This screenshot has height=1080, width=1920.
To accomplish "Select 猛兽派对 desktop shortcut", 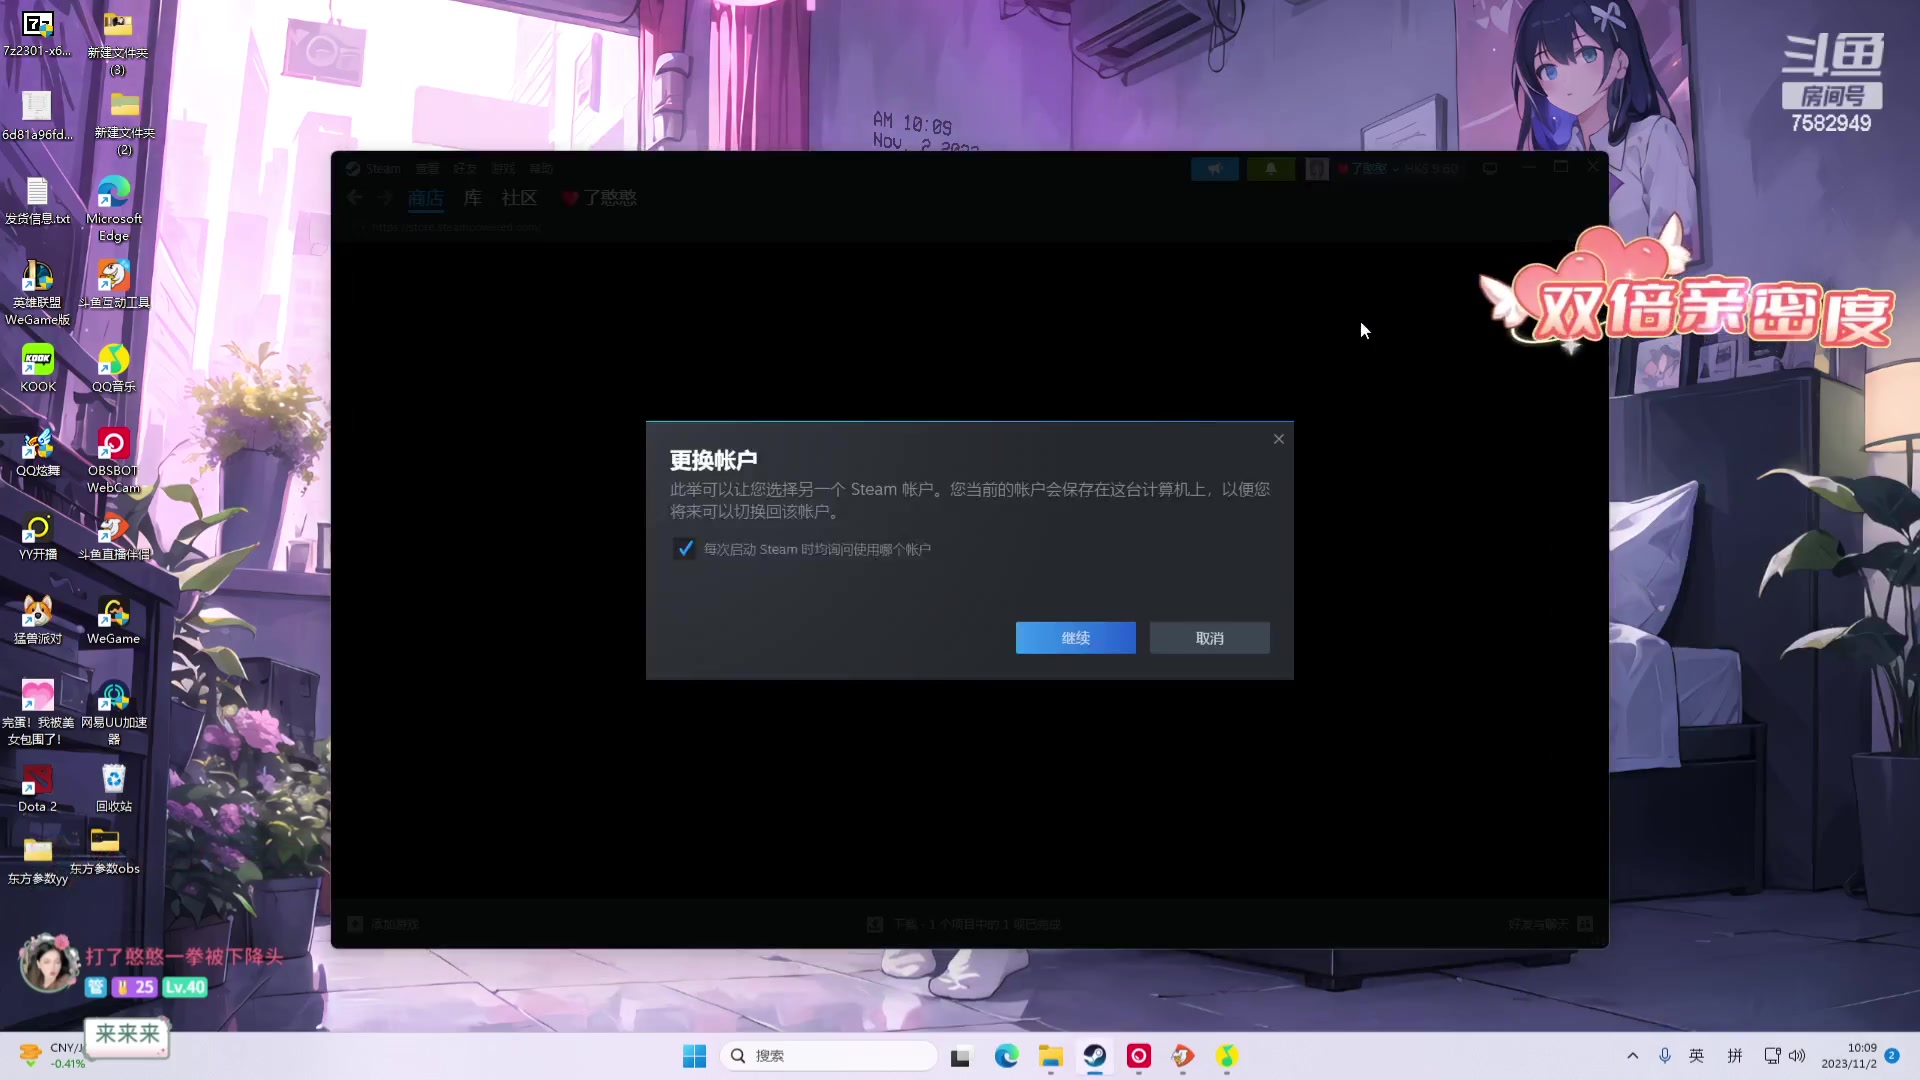I will (x=38, y=620).
